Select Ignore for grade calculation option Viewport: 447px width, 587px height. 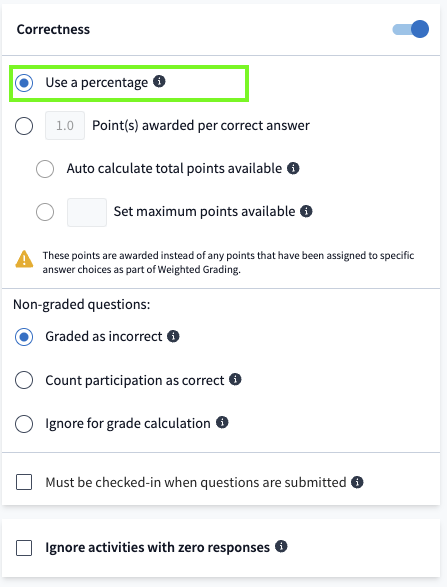[24, 424]
